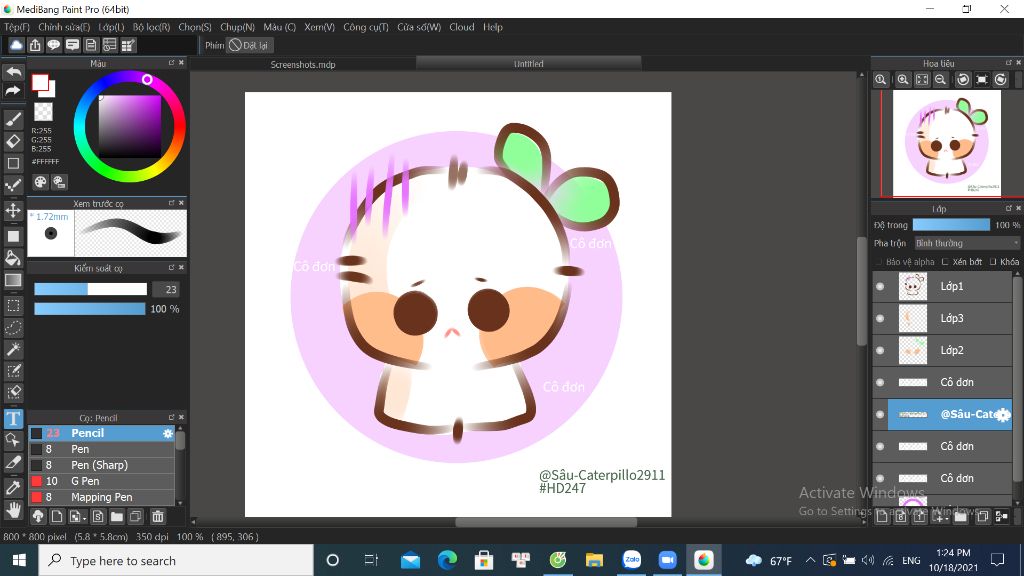
Task: Open brush folder icon in brush panel
Action: click(117, 517)
